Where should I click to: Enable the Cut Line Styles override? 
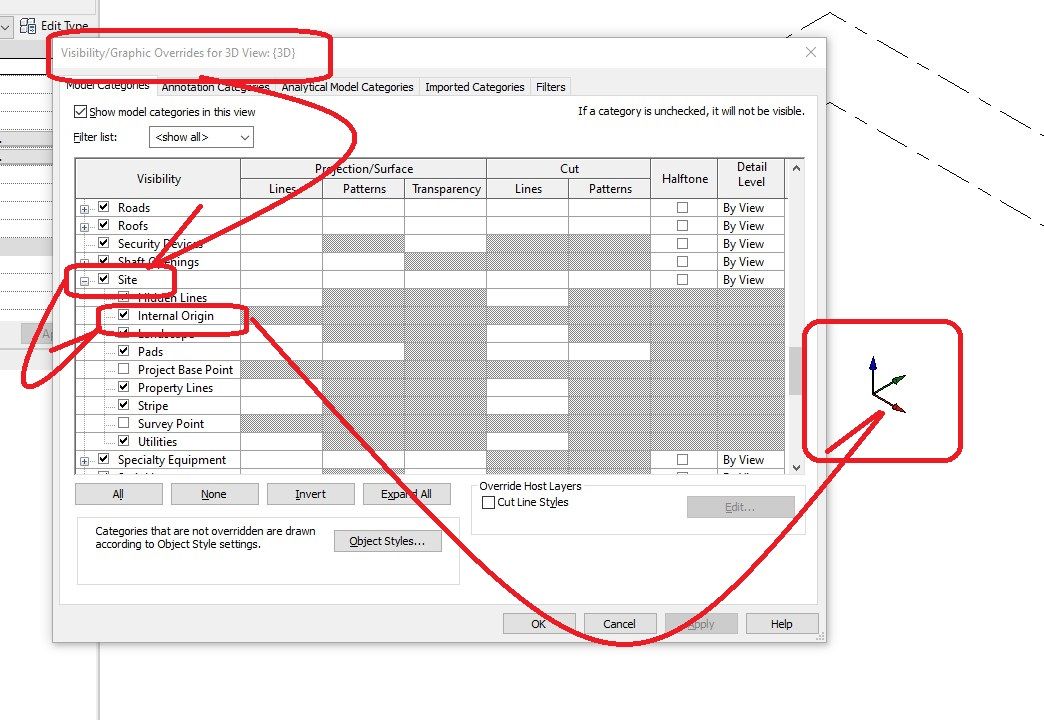(x=489, y=503)
